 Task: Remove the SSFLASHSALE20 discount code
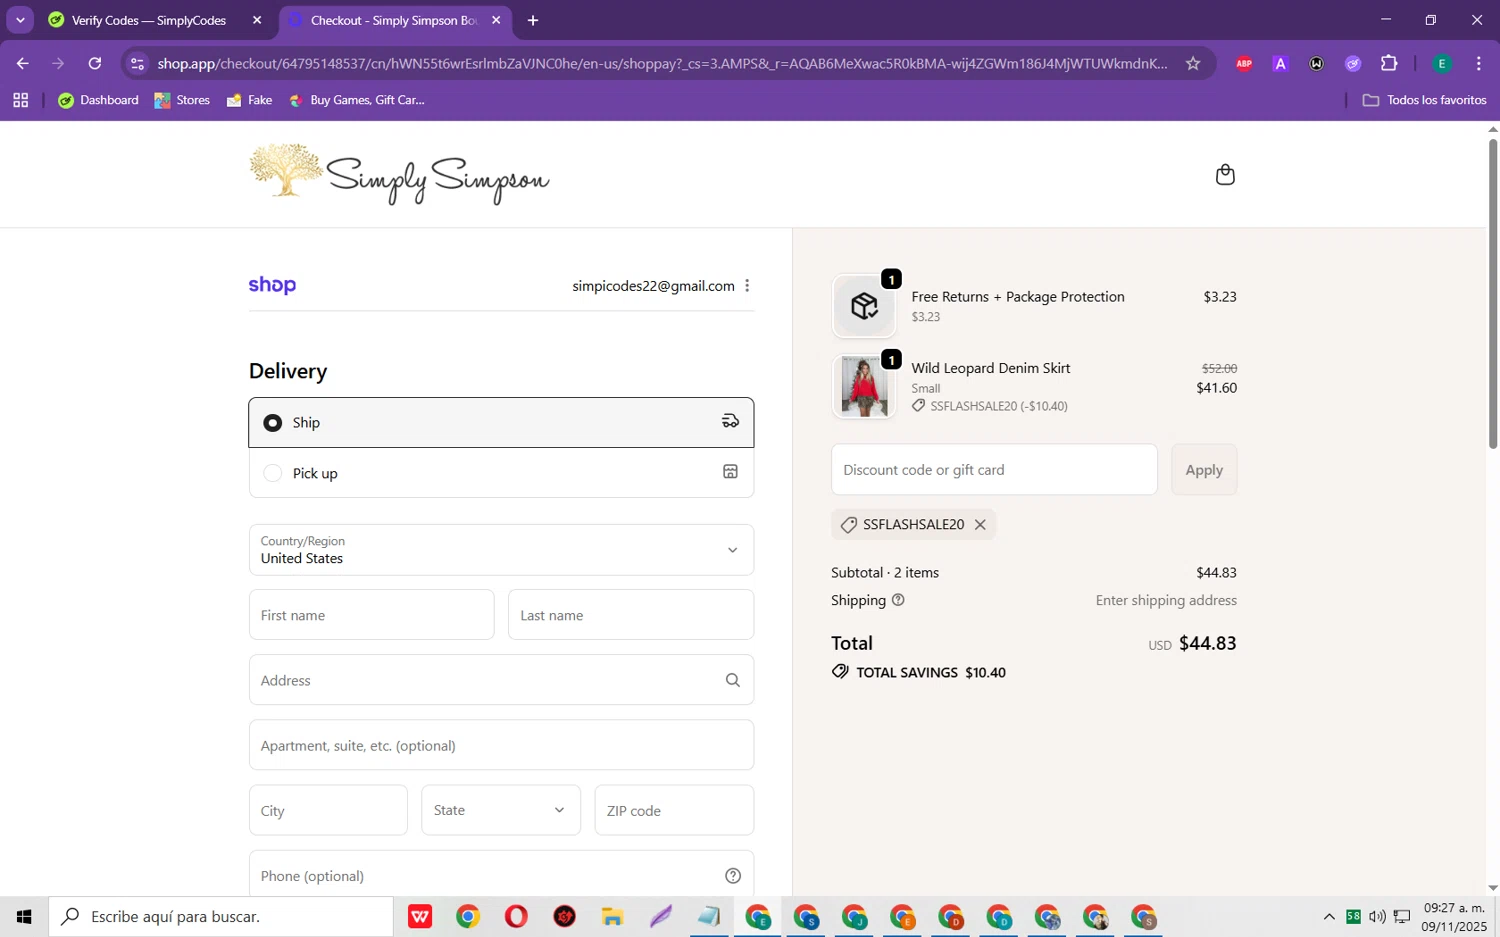click(x=980, y=525)
